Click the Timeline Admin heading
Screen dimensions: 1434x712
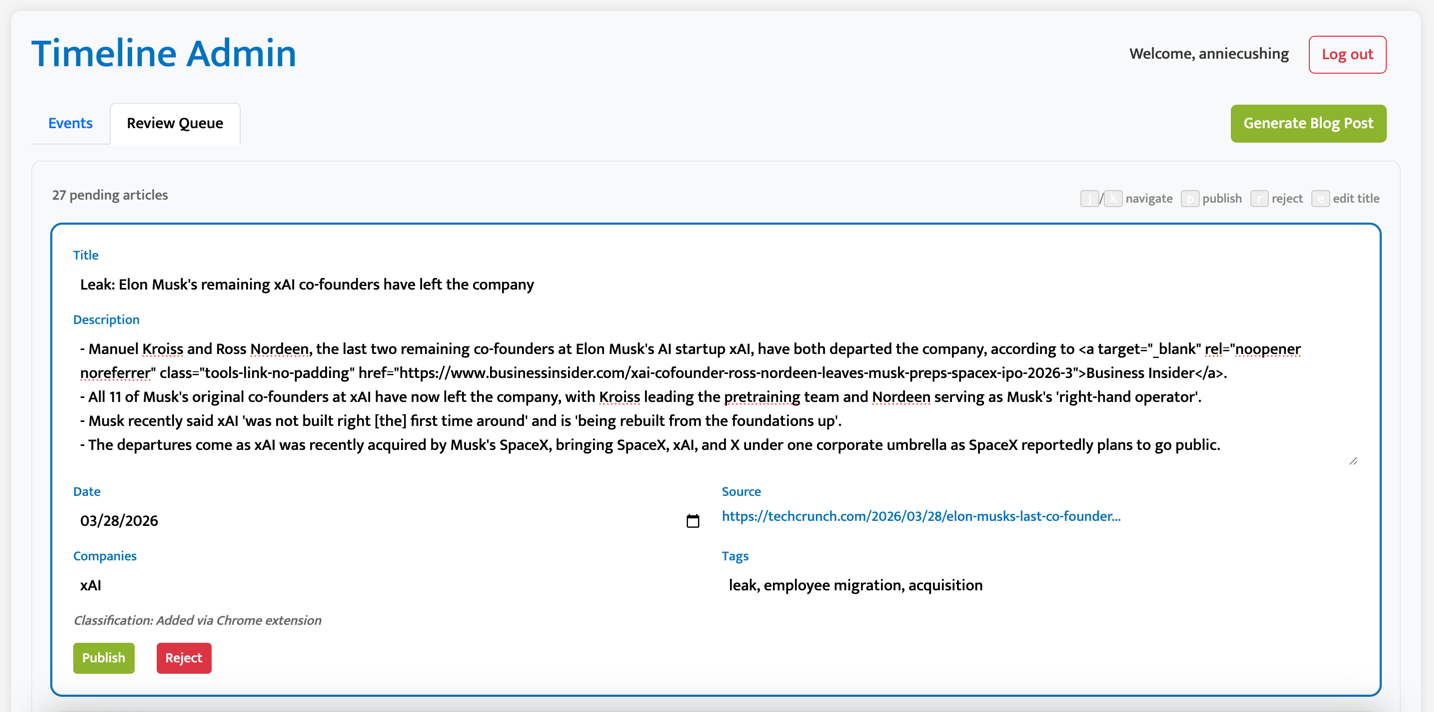164,54
